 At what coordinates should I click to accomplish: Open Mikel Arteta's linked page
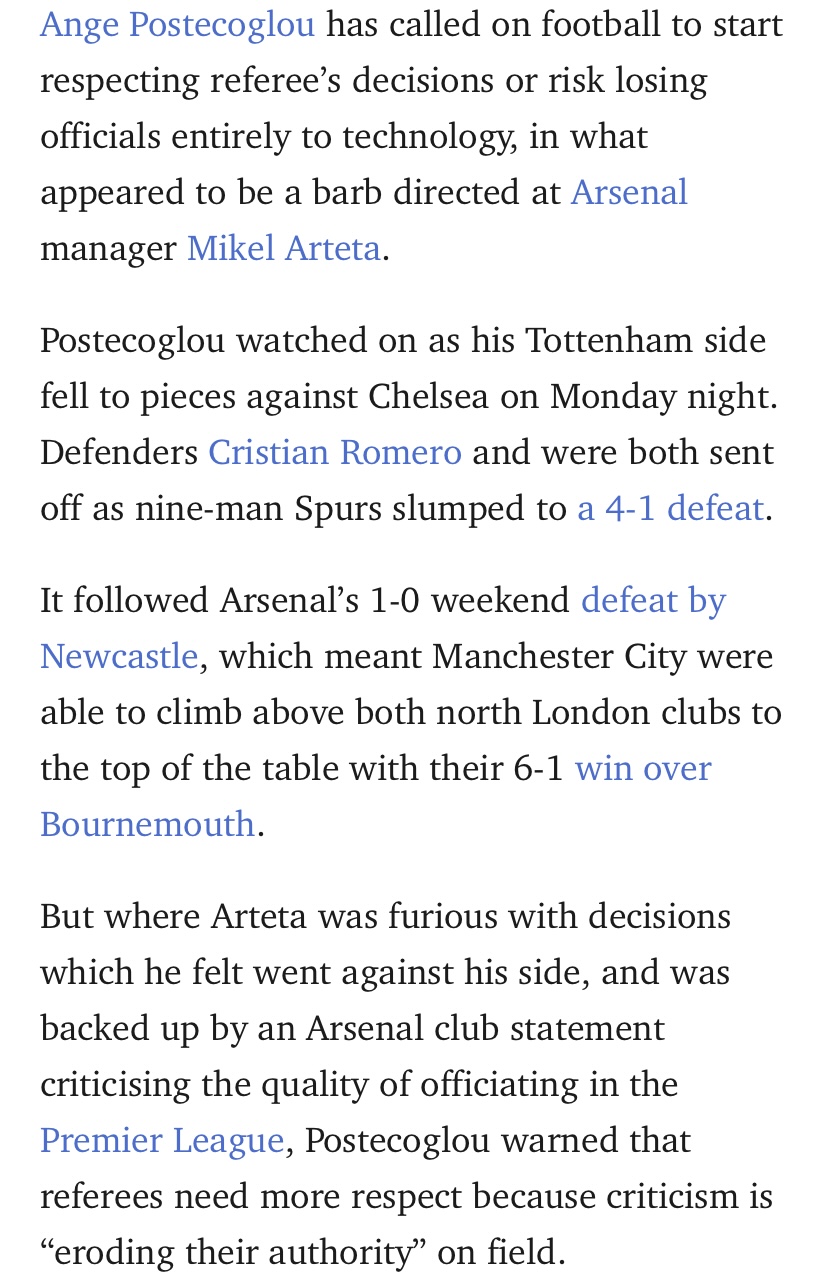[284, 247]
